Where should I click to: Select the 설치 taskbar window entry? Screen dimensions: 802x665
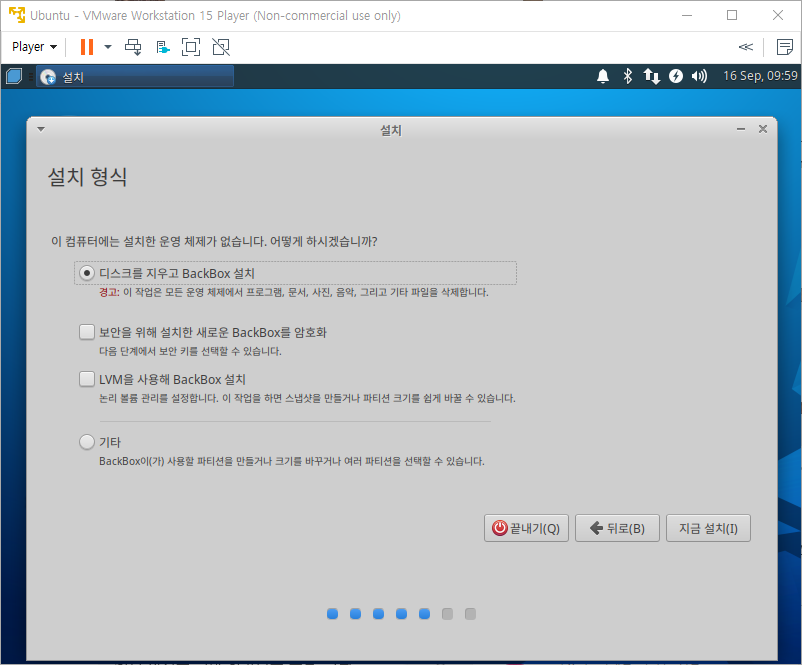point(135,77)
